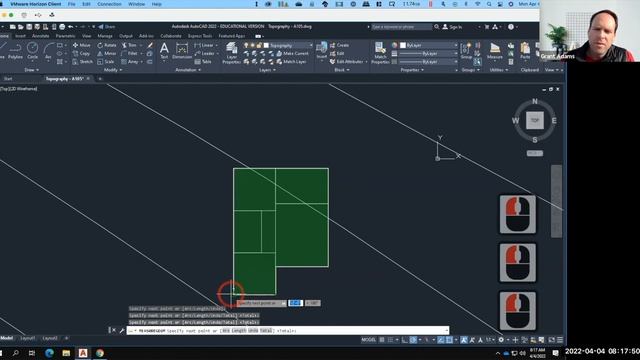Toggle the layer on/off lightbulb icon
640x360 pixels.
coord(246,45)
